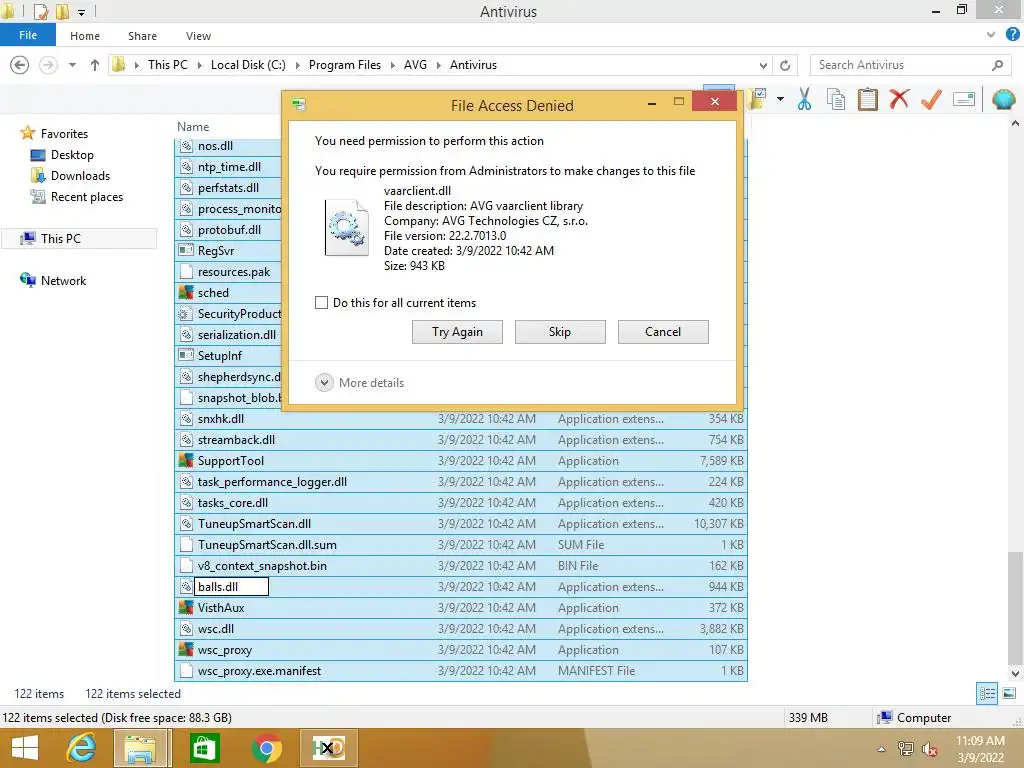
Task: Click the Name column header
Action: [x=193, y=127]
